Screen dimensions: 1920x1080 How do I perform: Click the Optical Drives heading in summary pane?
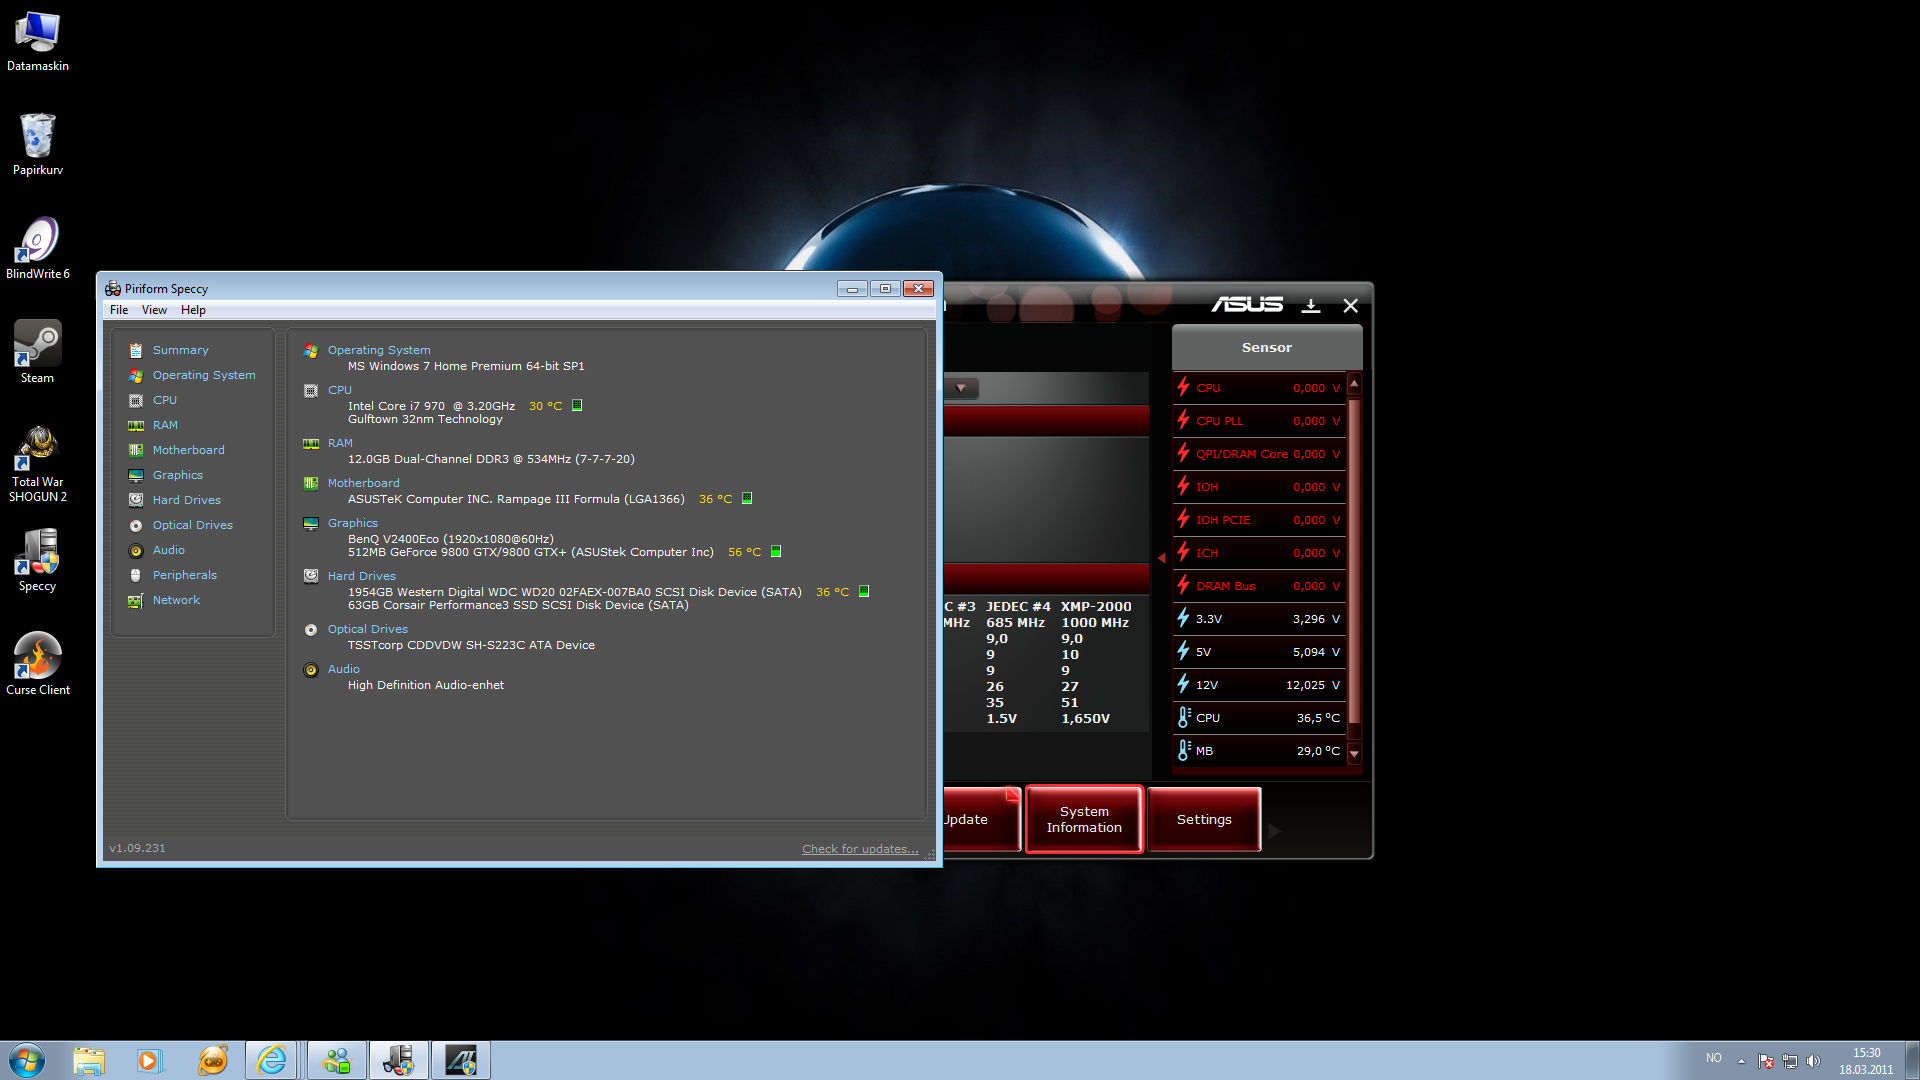click(368, 629)
